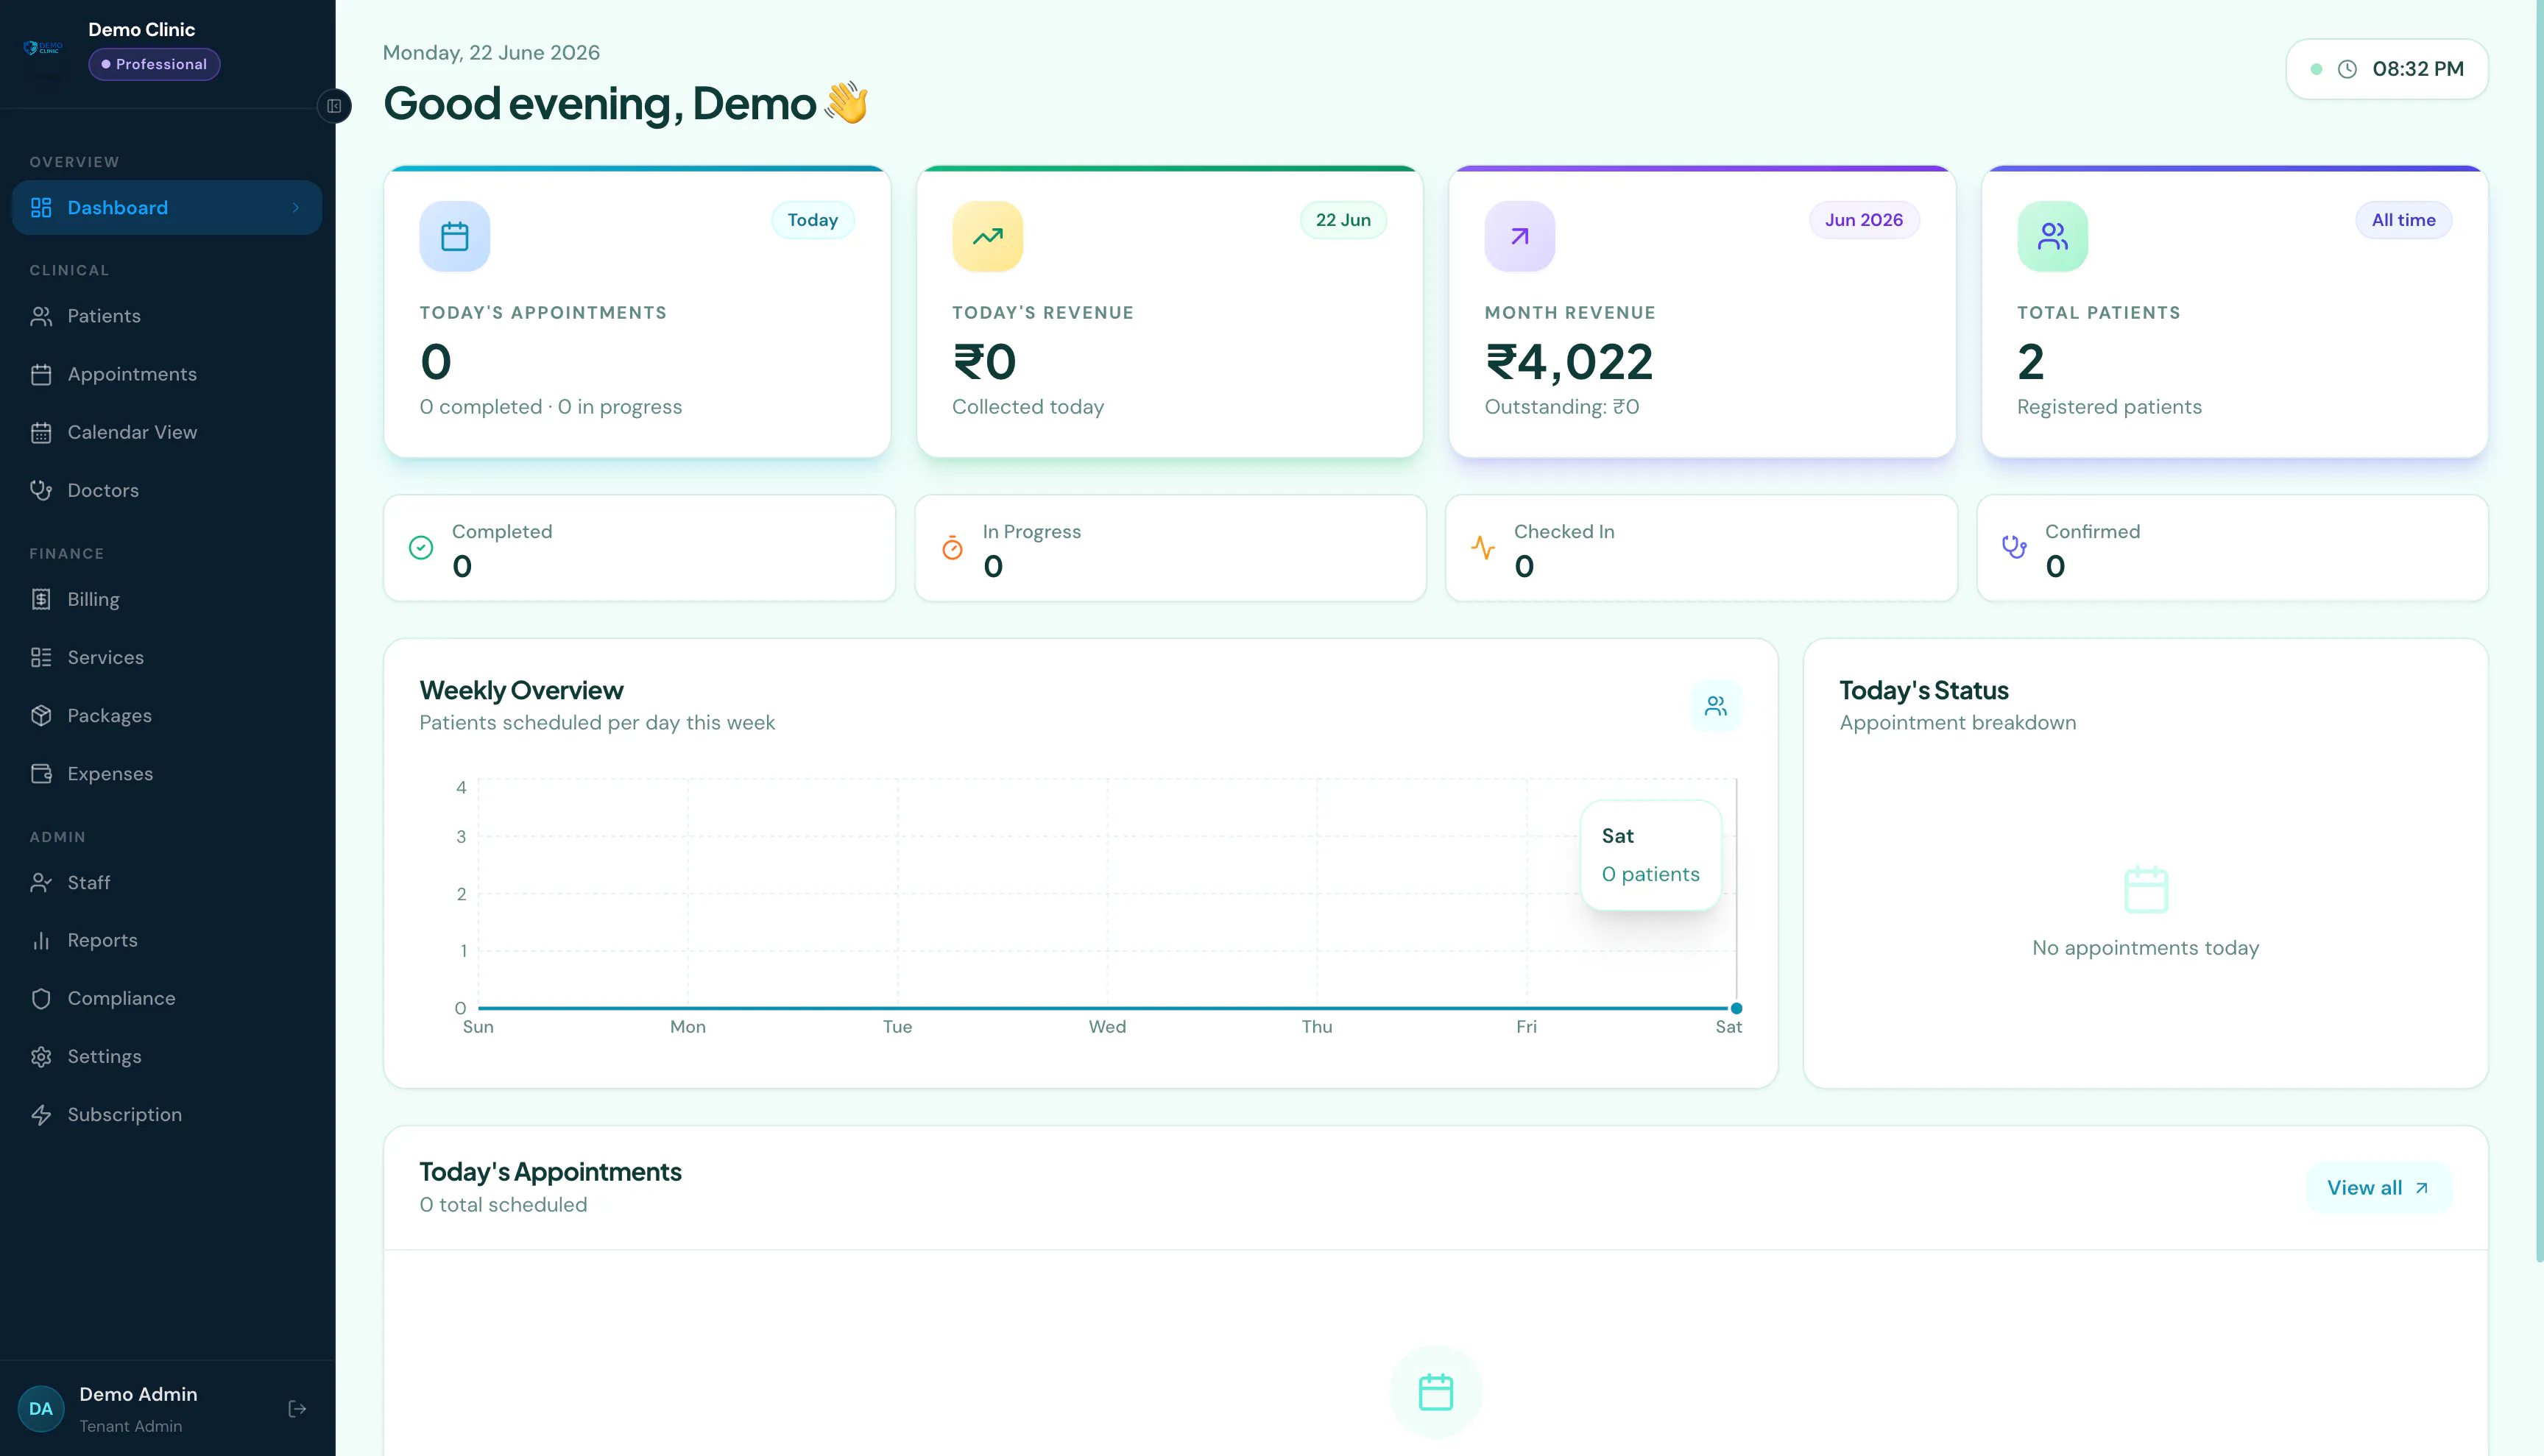Click the DA user avatar
The width and height of the screenshot is (2544, 1456).
pos(41,1408)
